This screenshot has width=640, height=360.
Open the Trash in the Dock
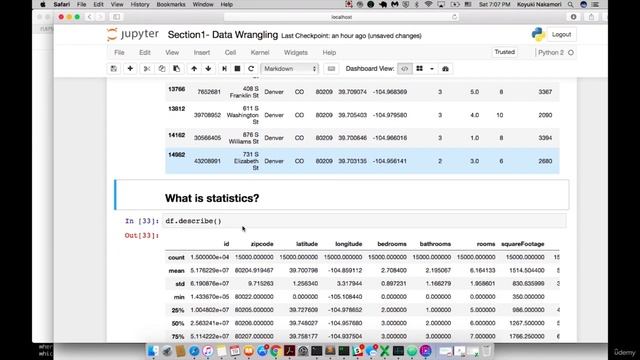[x=487, y=351]
